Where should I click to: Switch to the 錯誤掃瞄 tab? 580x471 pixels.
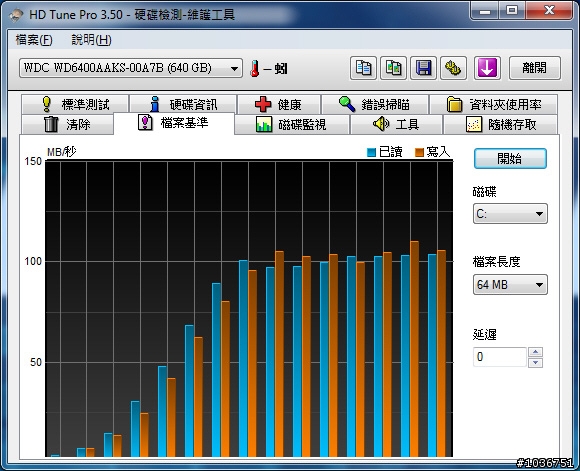(375, 104)
